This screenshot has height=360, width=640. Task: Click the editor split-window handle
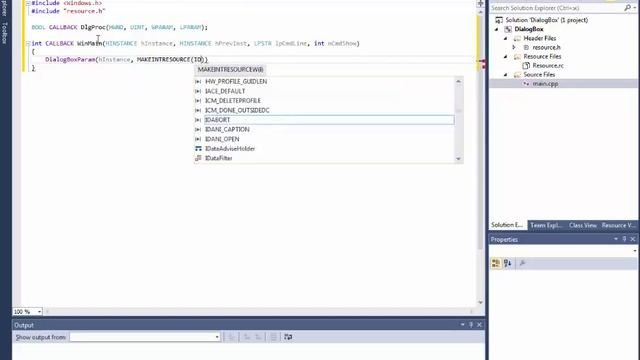pos(480,4)
